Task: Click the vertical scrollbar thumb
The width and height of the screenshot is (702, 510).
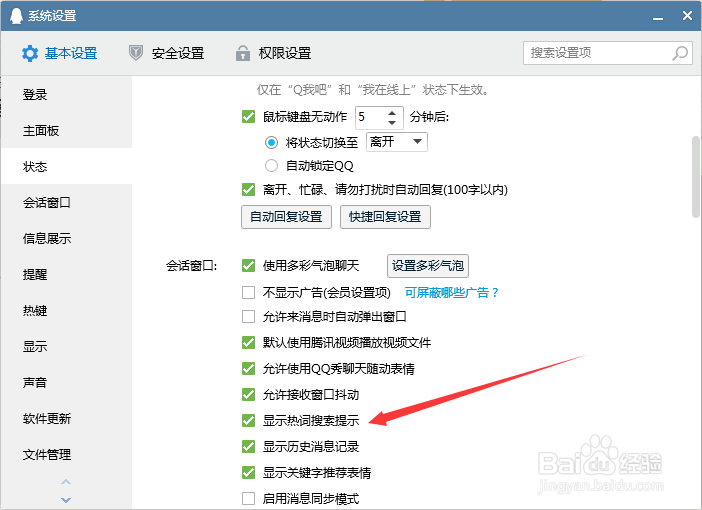Action: (x=696, y=177)
